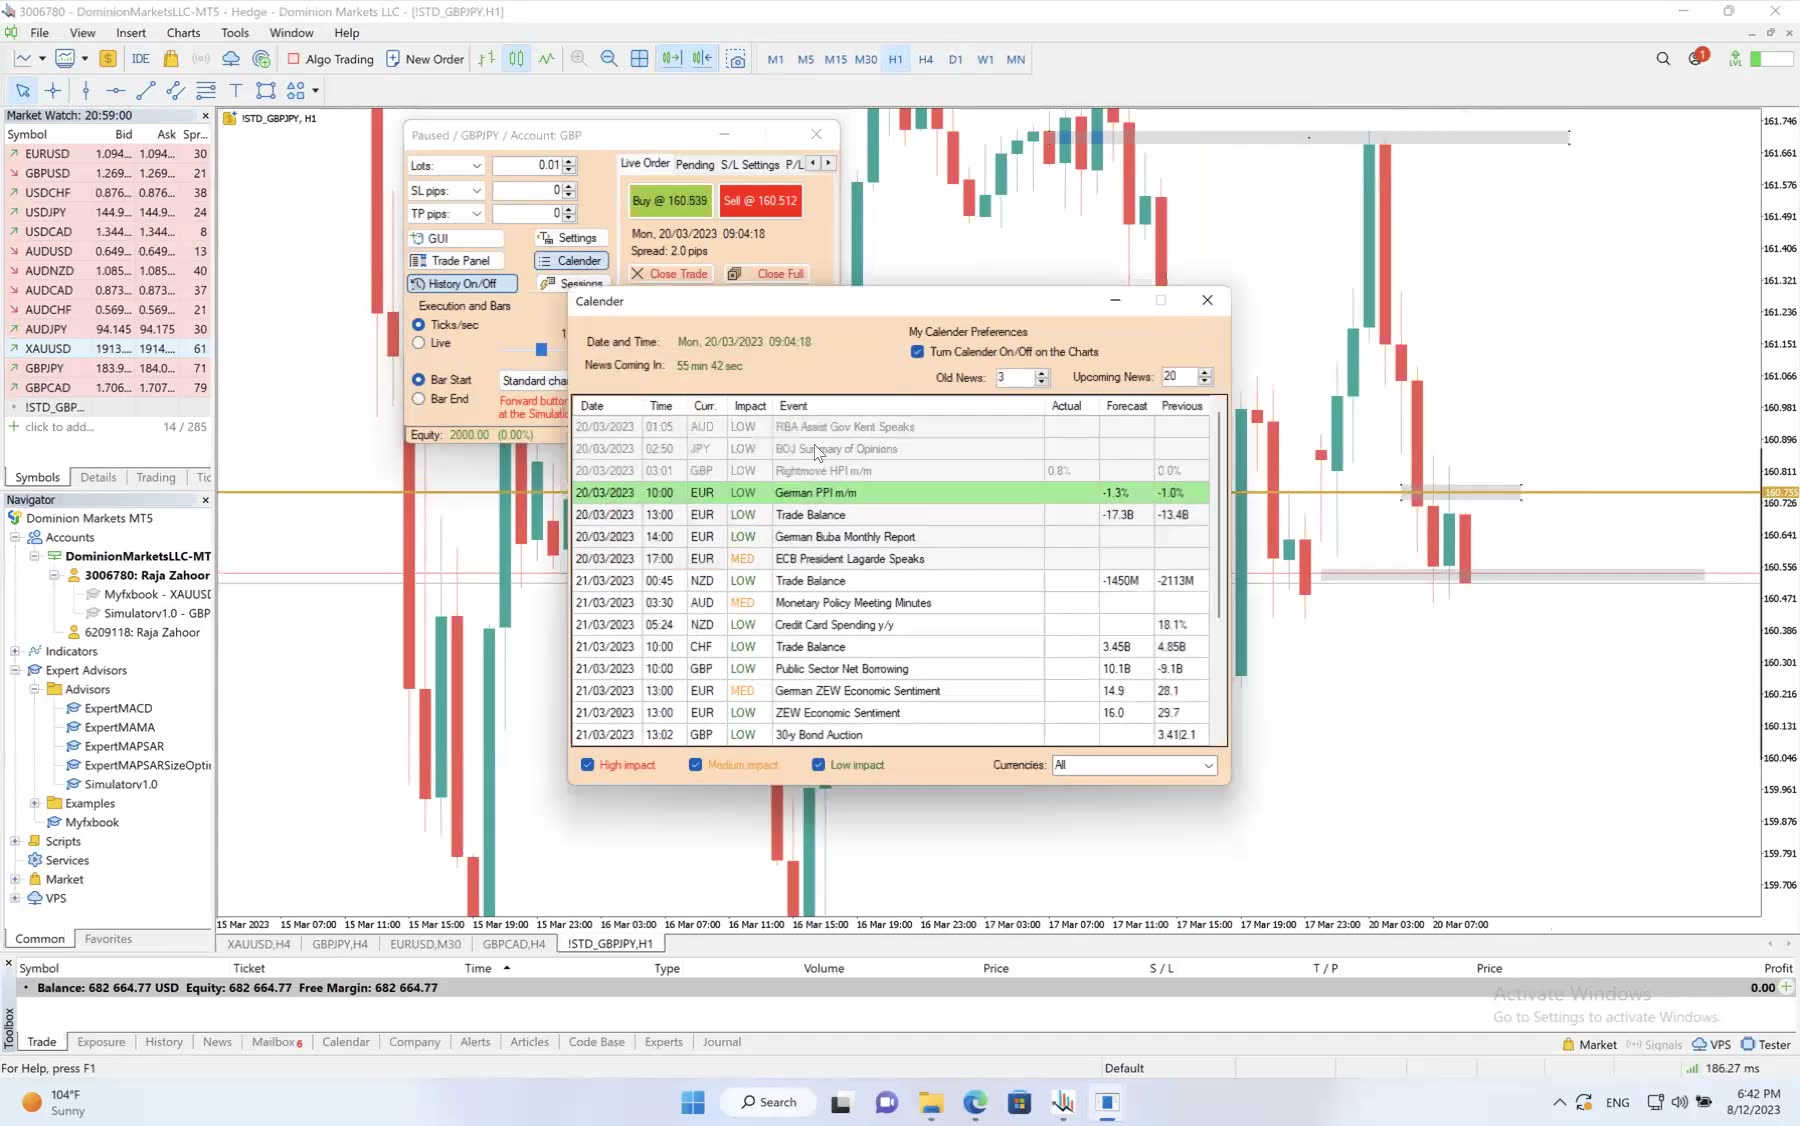Expand the Examples folder in Navigator

click(x=34, y=803)
